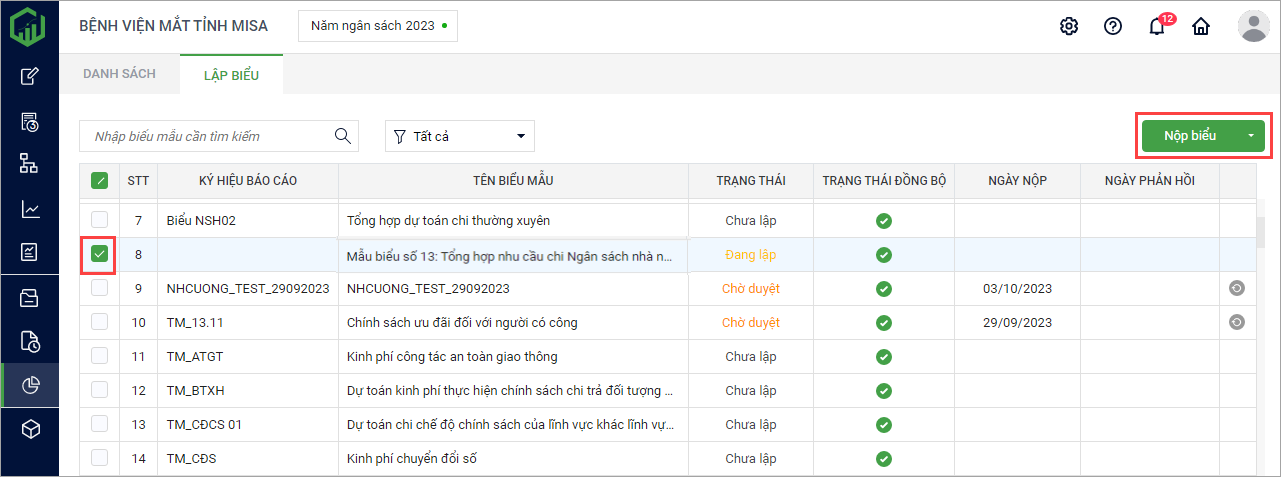Click the recall icon for row 9

1237,288
